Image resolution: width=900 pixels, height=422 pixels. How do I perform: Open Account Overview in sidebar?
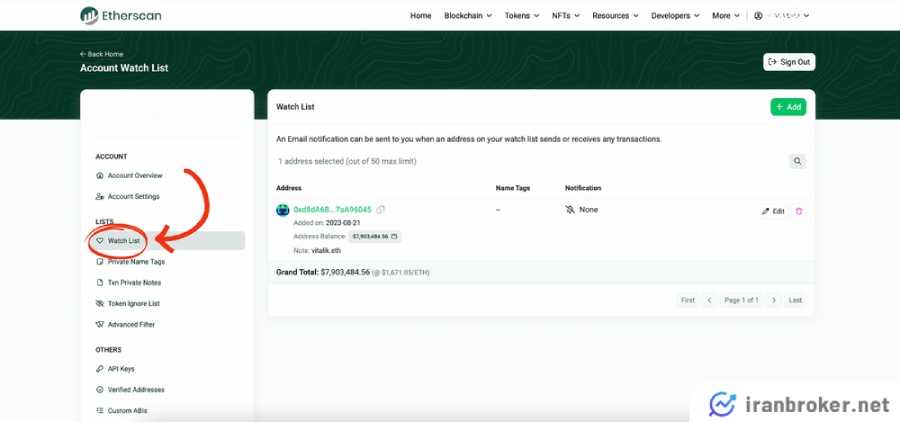(130, 176)
